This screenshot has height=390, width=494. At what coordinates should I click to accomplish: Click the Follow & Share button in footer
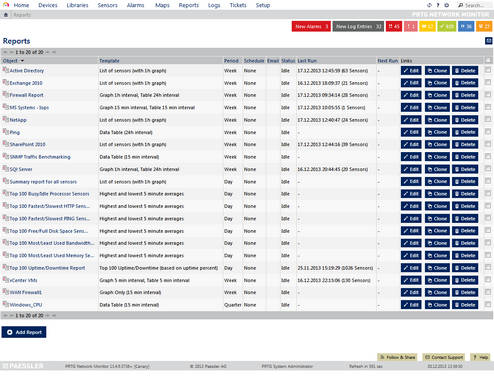click(397, 357)
